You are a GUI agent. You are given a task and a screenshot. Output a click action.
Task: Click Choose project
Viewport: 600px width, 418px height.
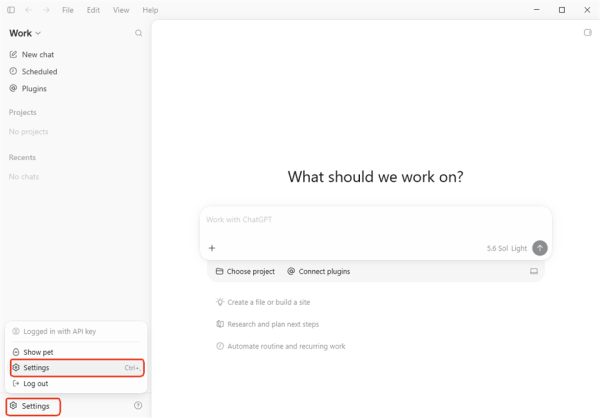pos(245,271)
